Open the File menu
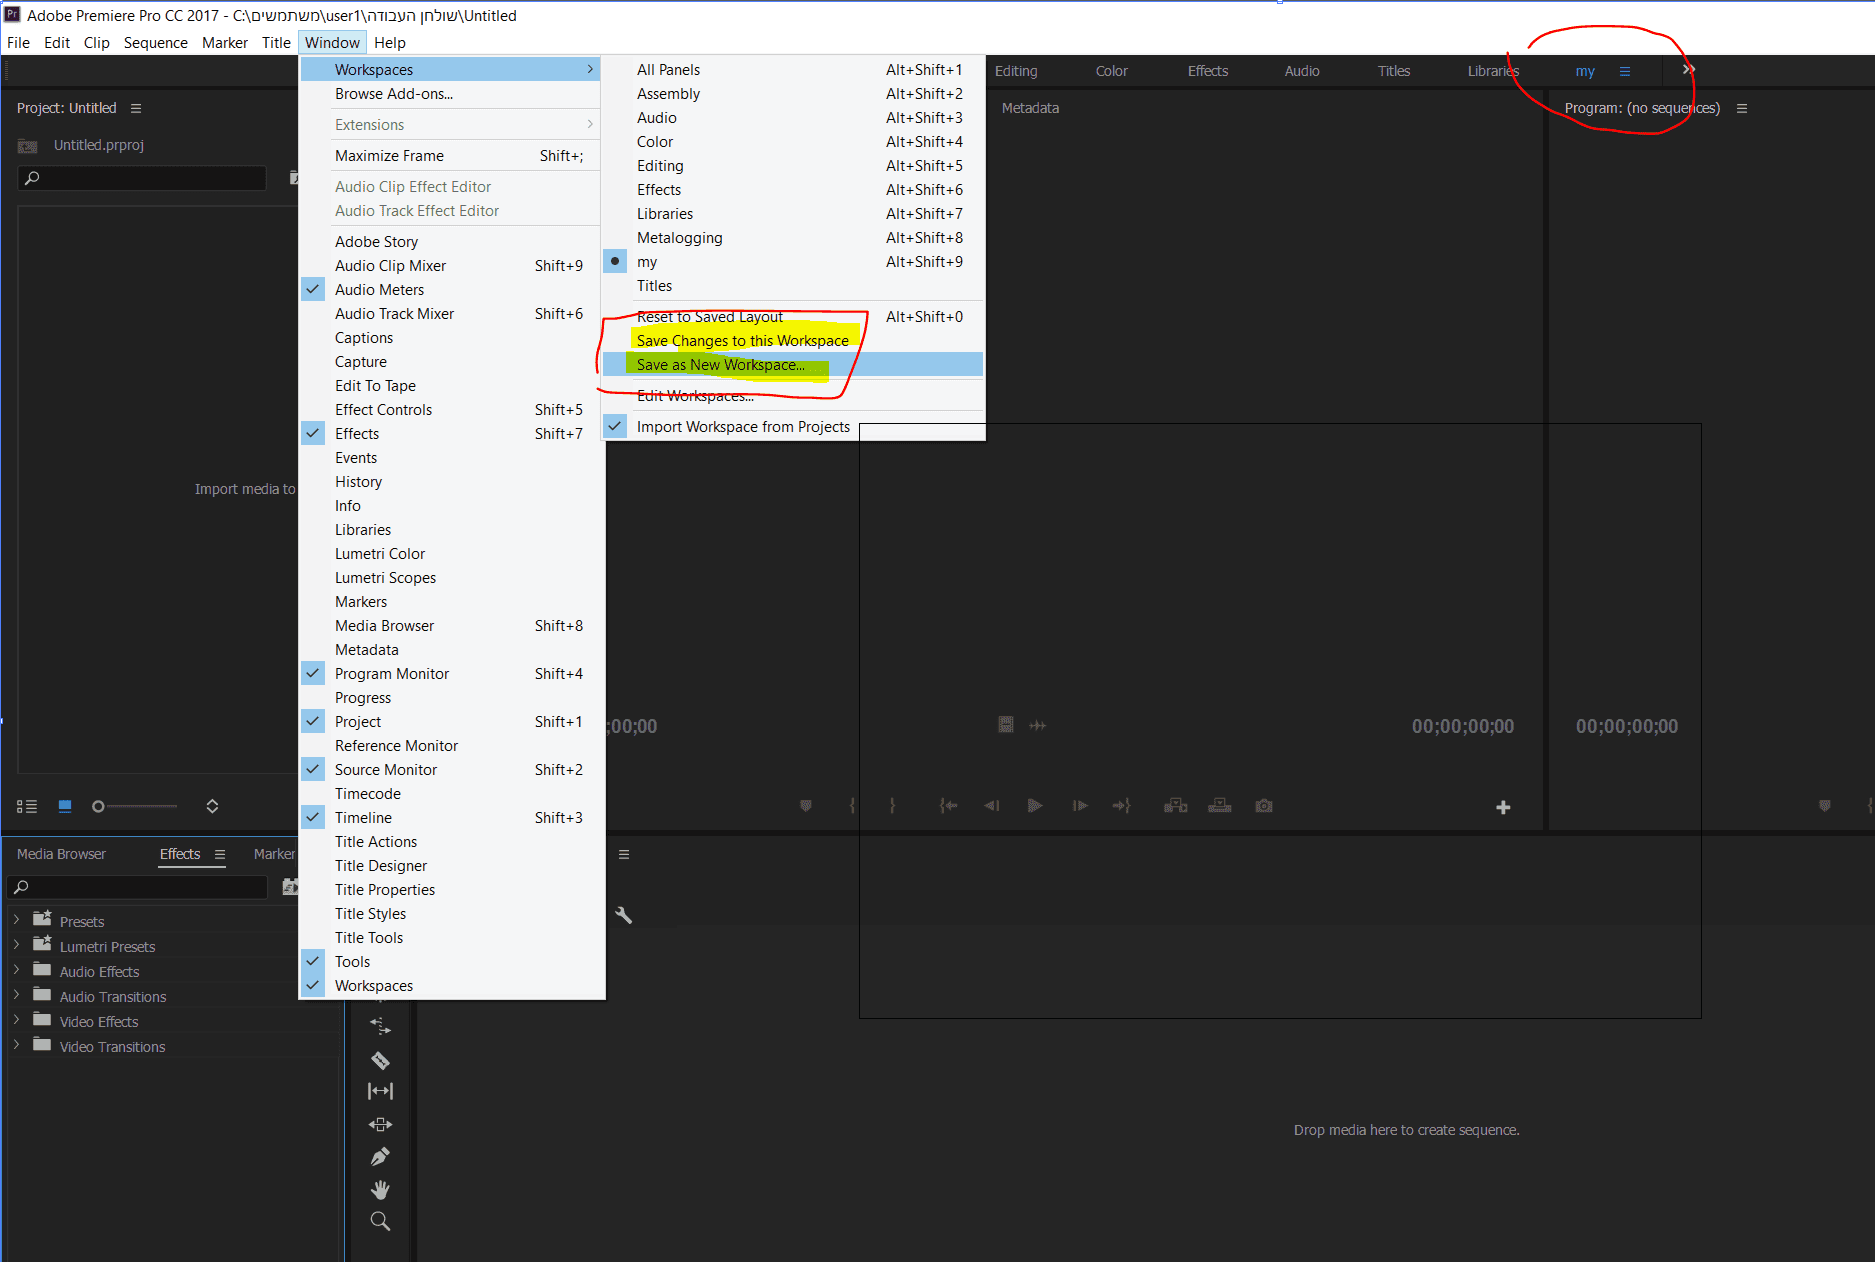Image resolution: width=1875 pixels, height=1262 pixels. click(x=18, y=43)
